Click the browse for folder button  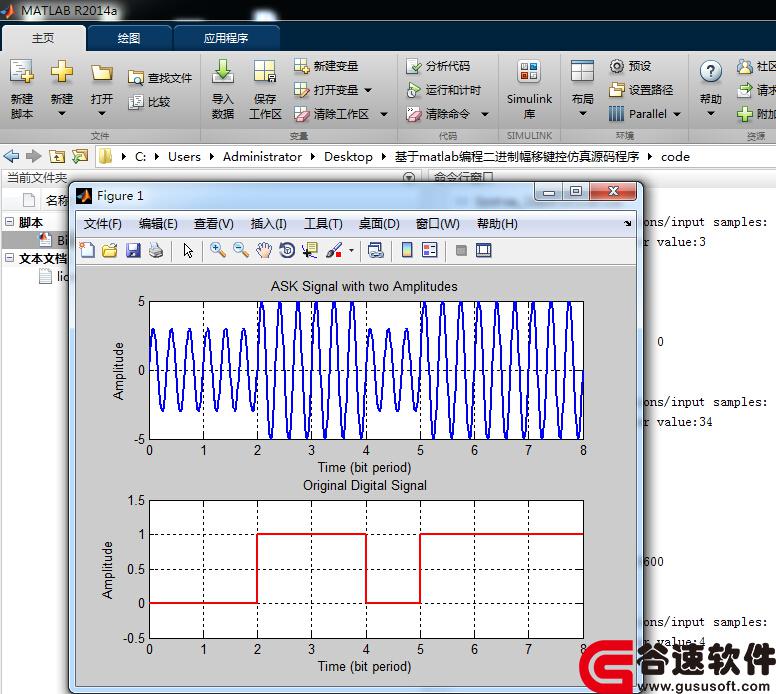tap(79, 156)
